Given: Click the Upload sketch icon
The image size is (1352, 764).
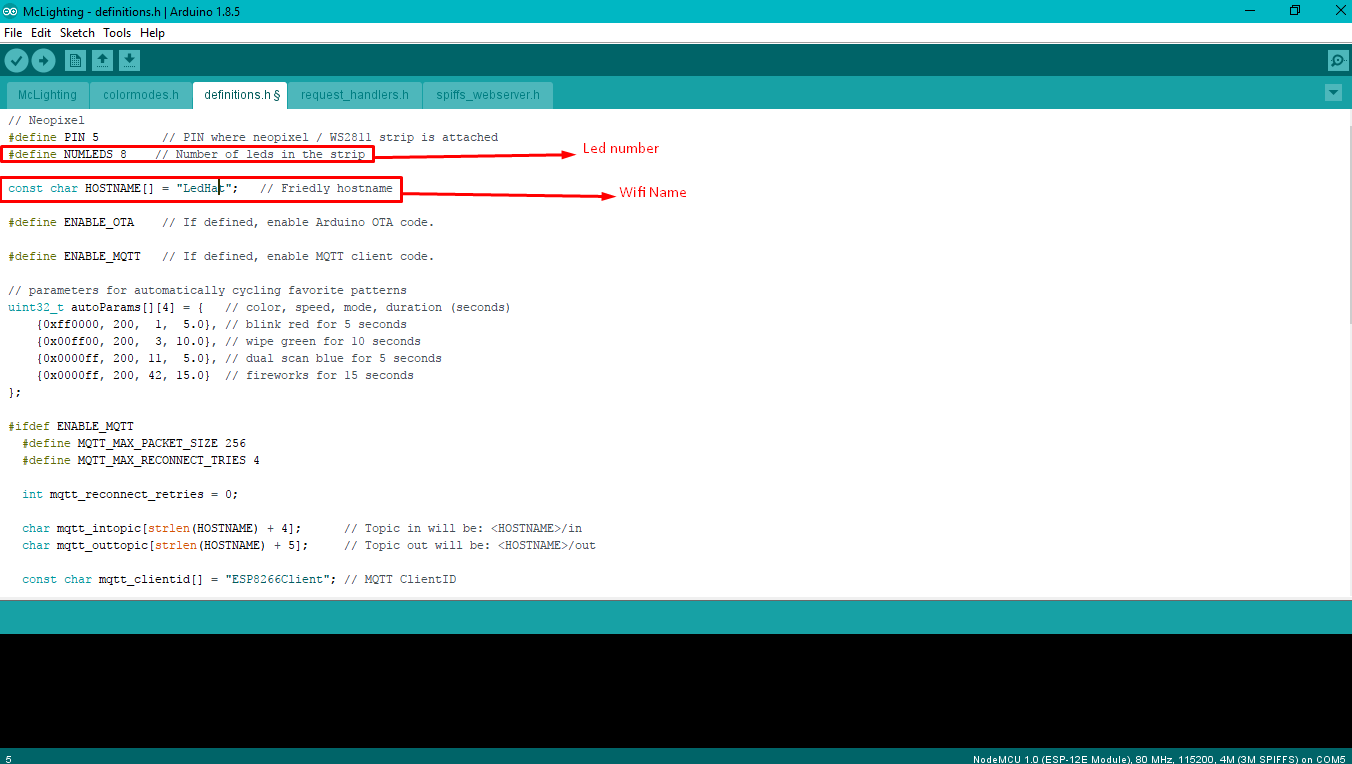Looking at the screenshot, I should (43, 60).
